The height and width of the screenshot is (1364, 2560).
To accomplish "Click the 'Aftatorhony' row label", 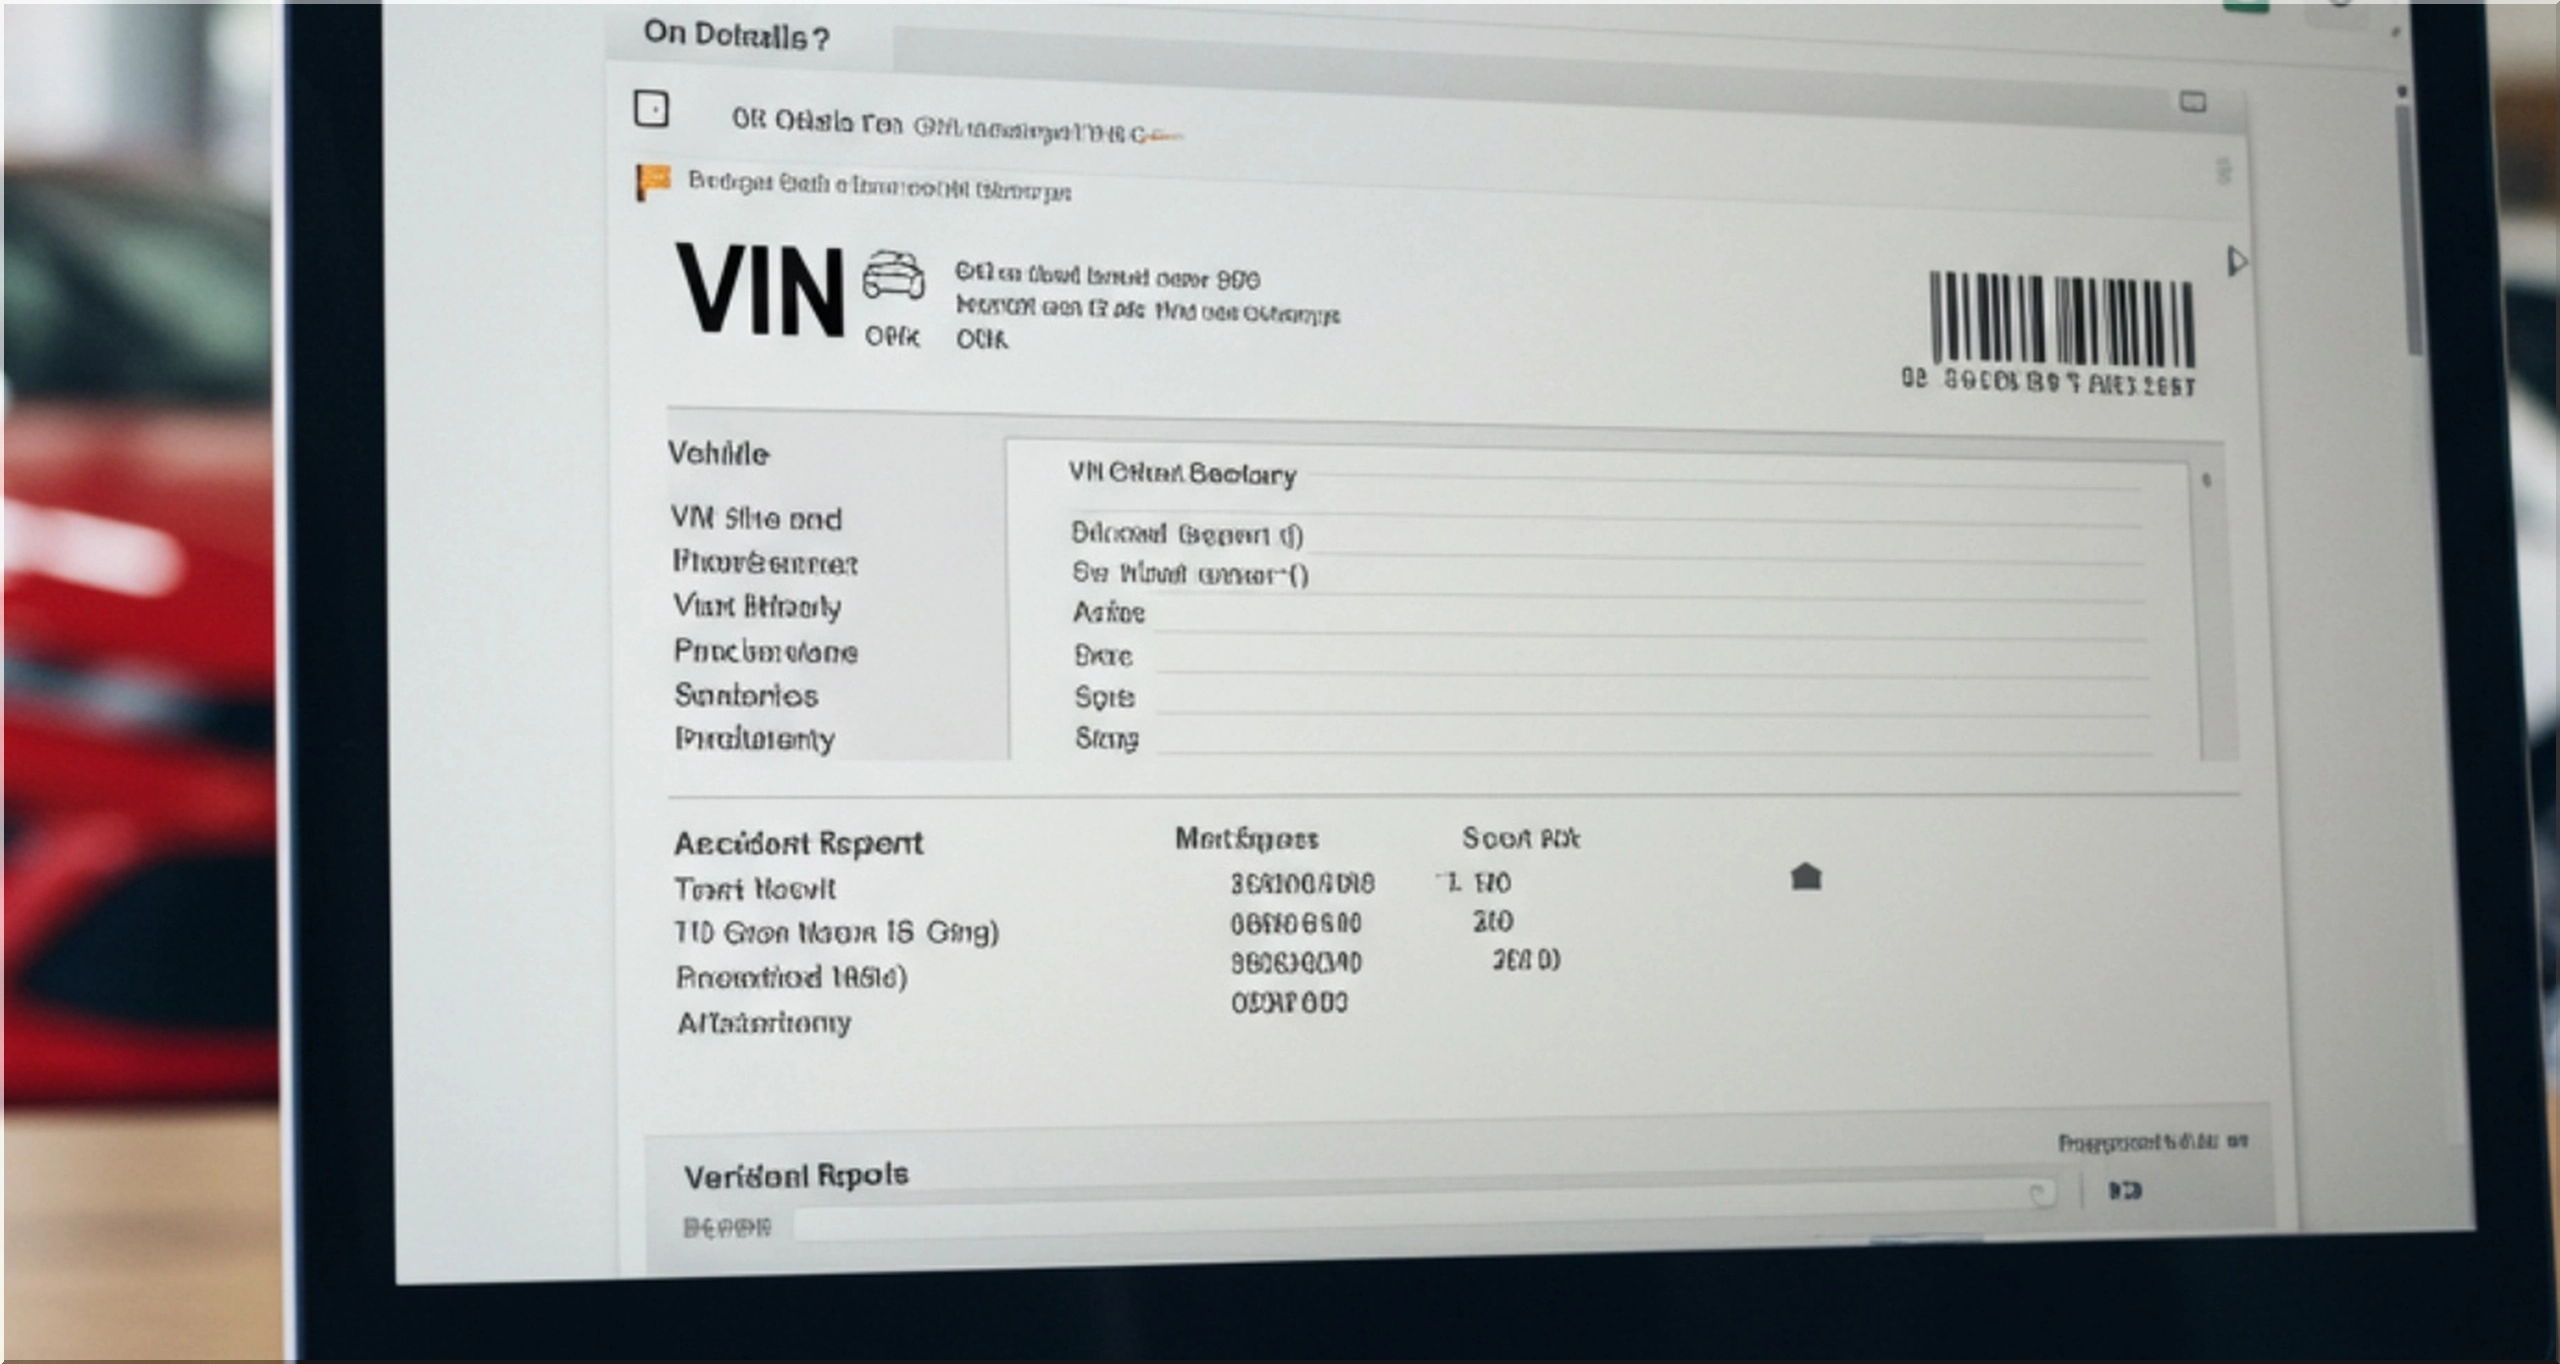I will pos(764,1023).
